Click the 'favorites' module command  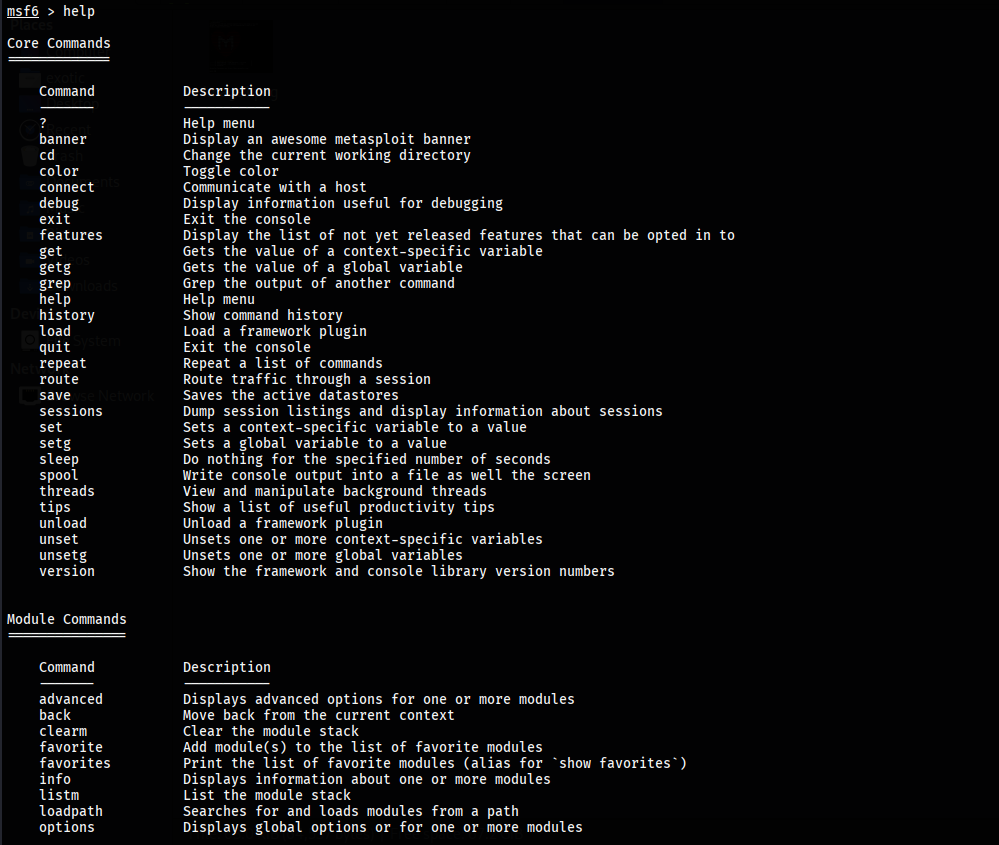pos(75,763)
